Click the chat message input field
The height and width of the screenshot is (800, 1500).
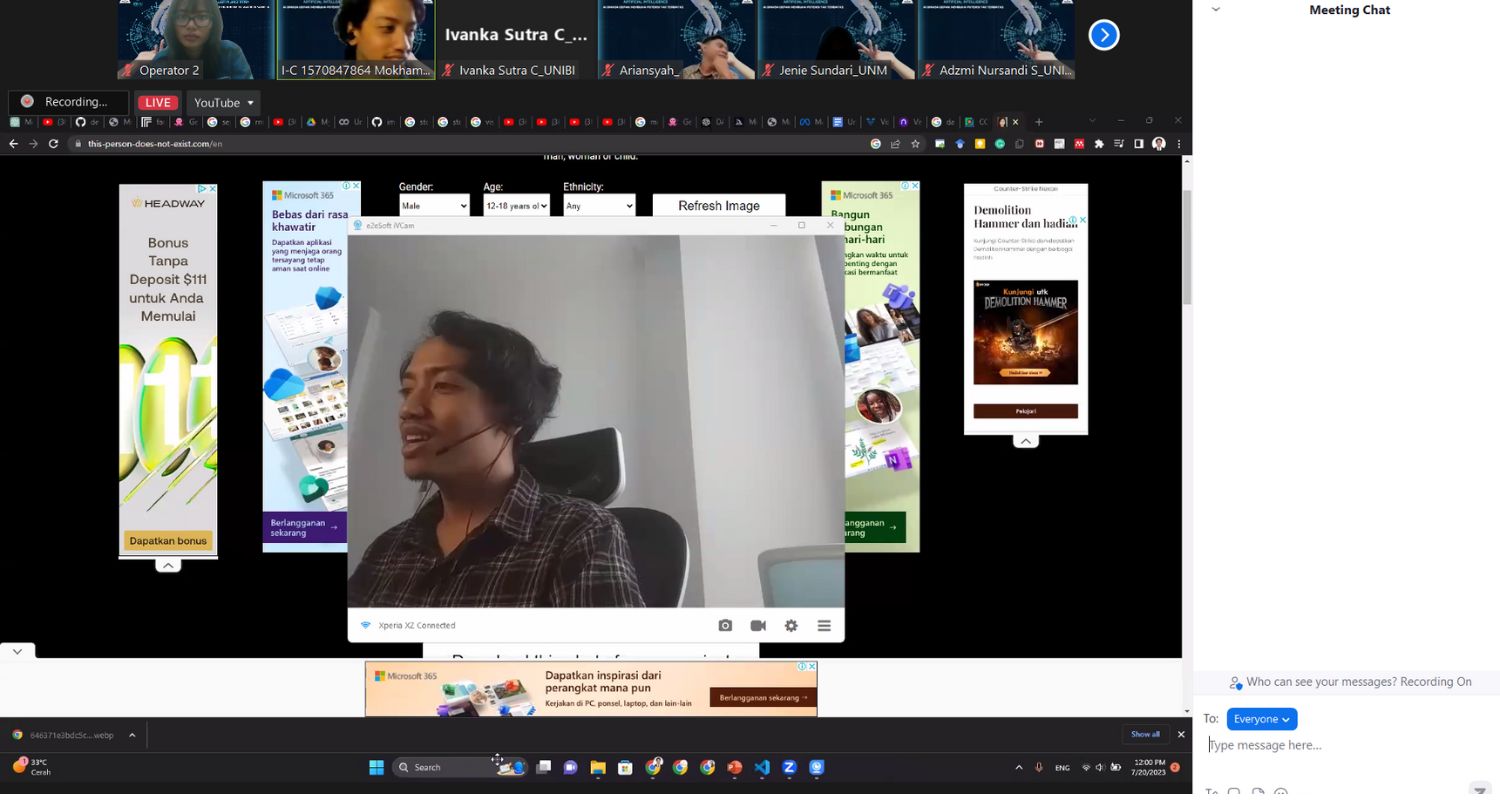[x=1340, y=745]
